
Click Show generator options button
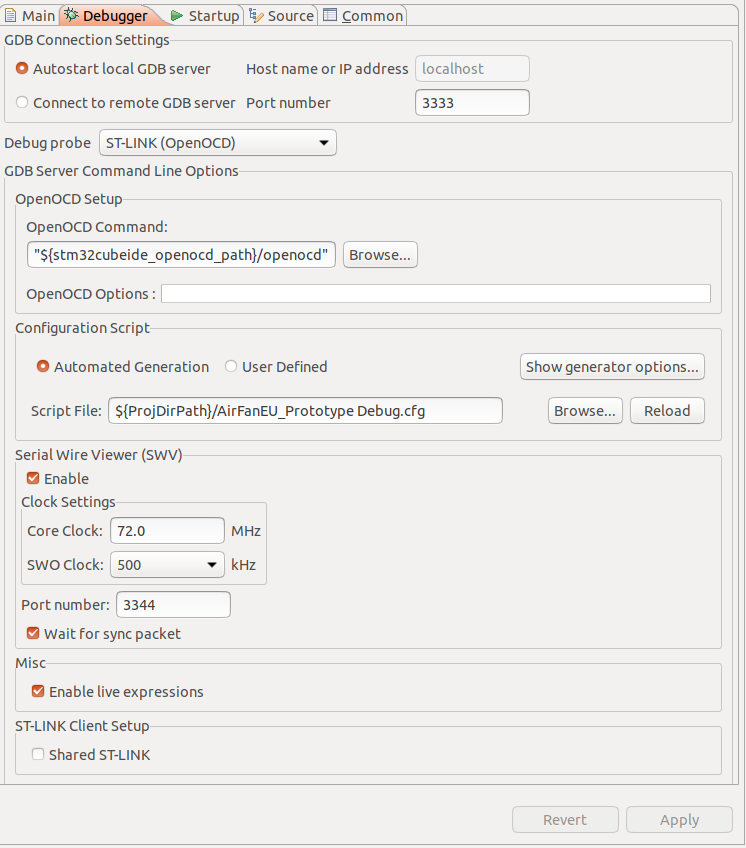coord(612,367)
